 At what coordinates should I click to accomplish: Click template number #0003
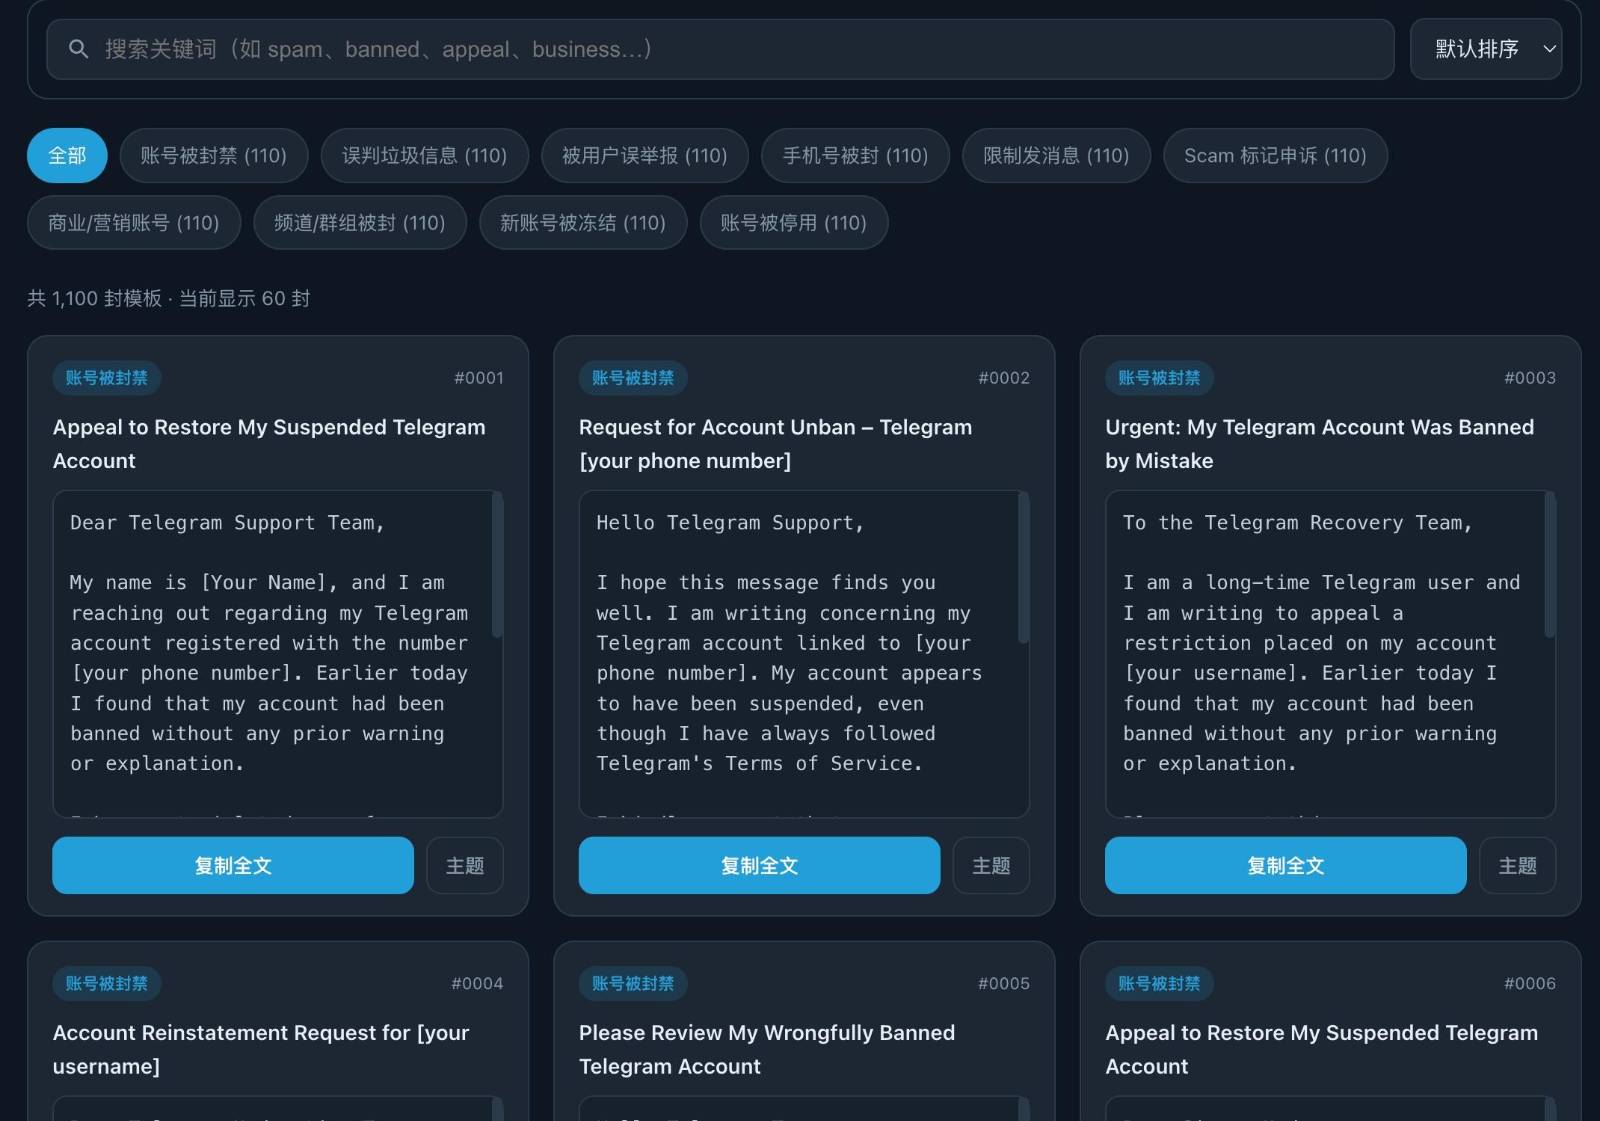click(x=1530, y=377)
